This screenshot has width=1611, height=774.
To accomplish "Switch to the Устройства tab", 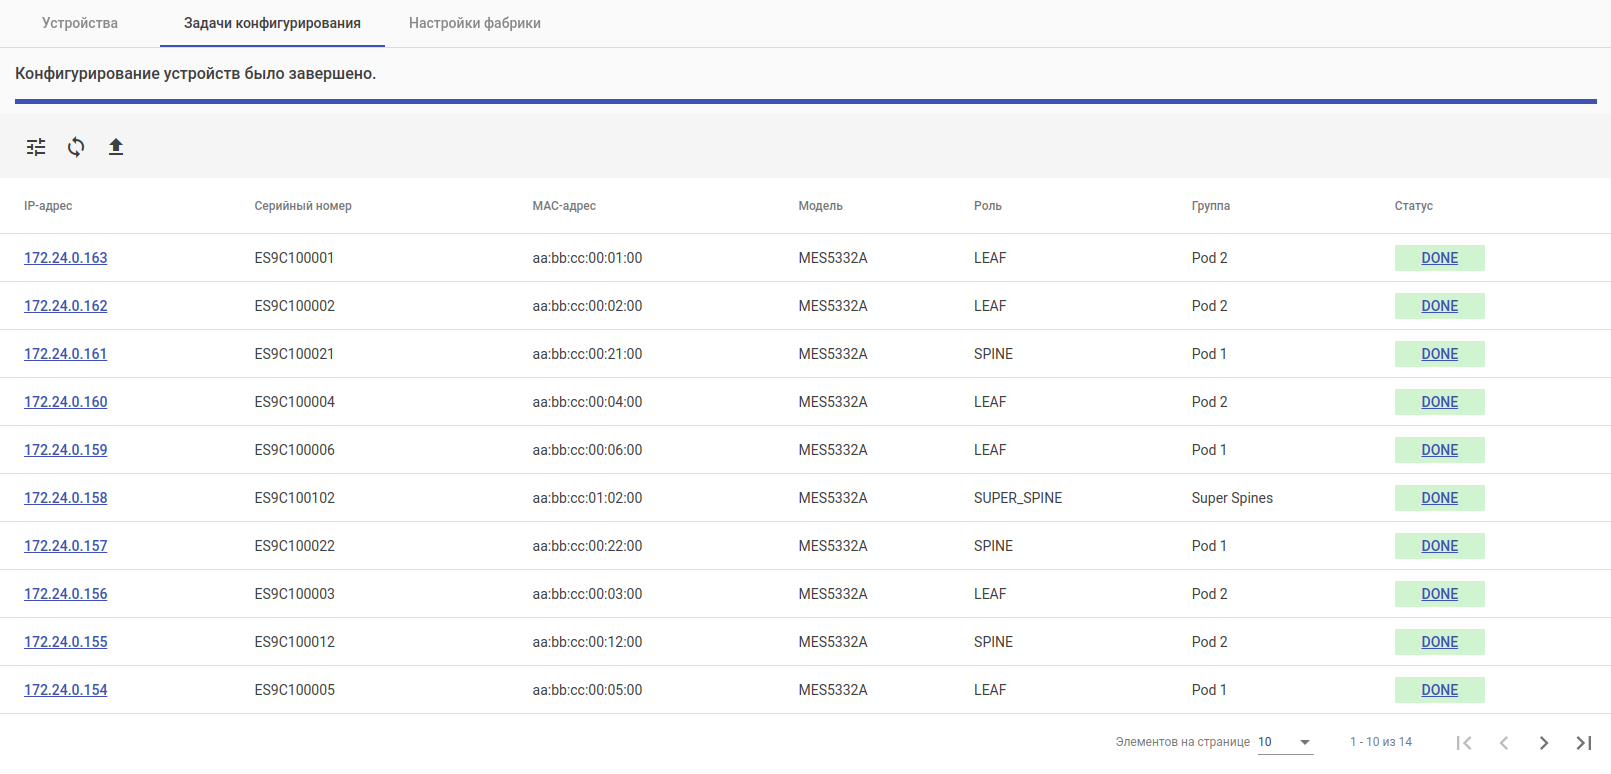I will point(80,23).
